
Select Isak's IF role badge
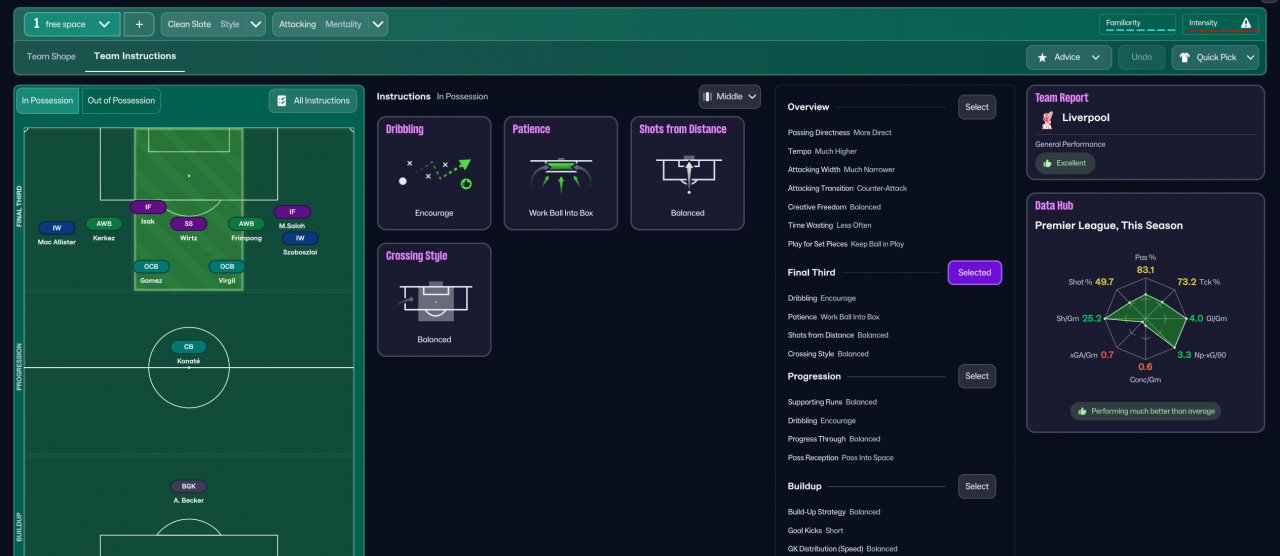point(148,207)
